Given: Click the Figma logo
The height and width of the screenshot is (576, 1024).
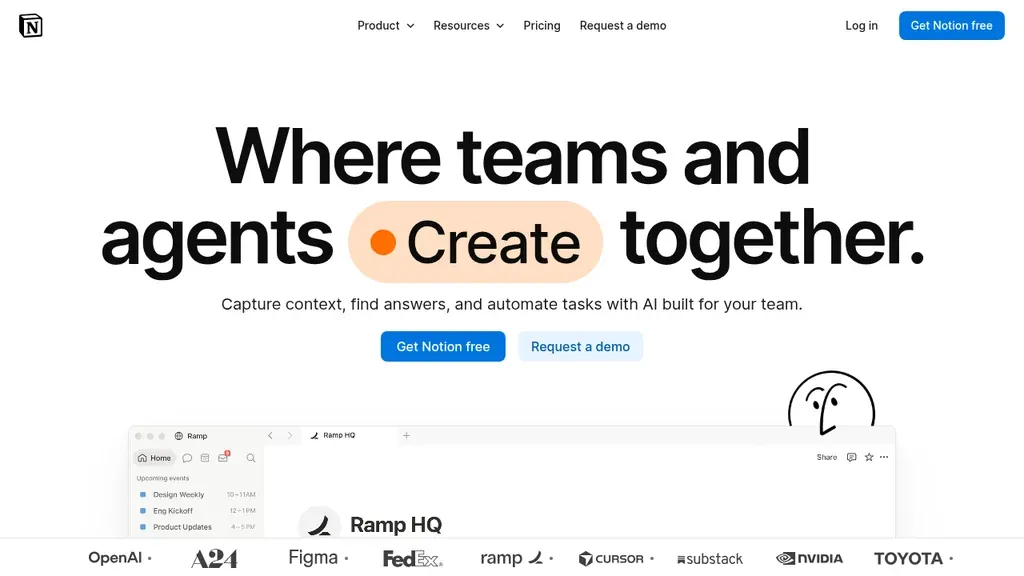Looking at the screenshot, I should [x=313, y=558].
